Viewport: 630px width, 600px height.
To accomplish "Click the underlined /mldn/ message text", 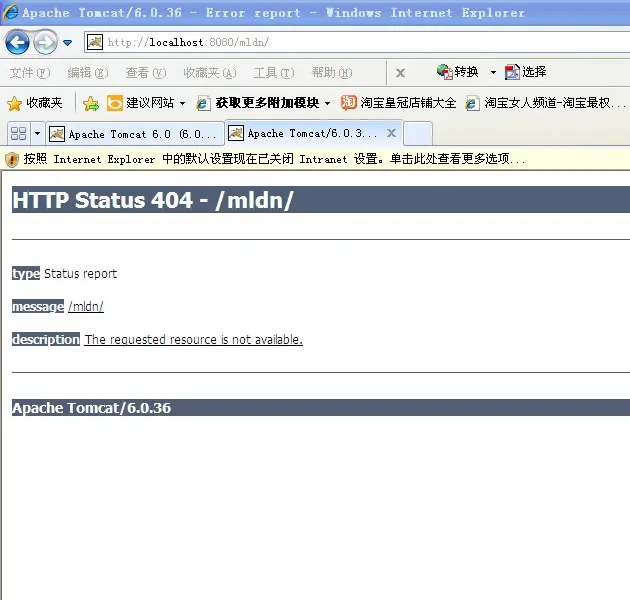I will pos(86,307).
